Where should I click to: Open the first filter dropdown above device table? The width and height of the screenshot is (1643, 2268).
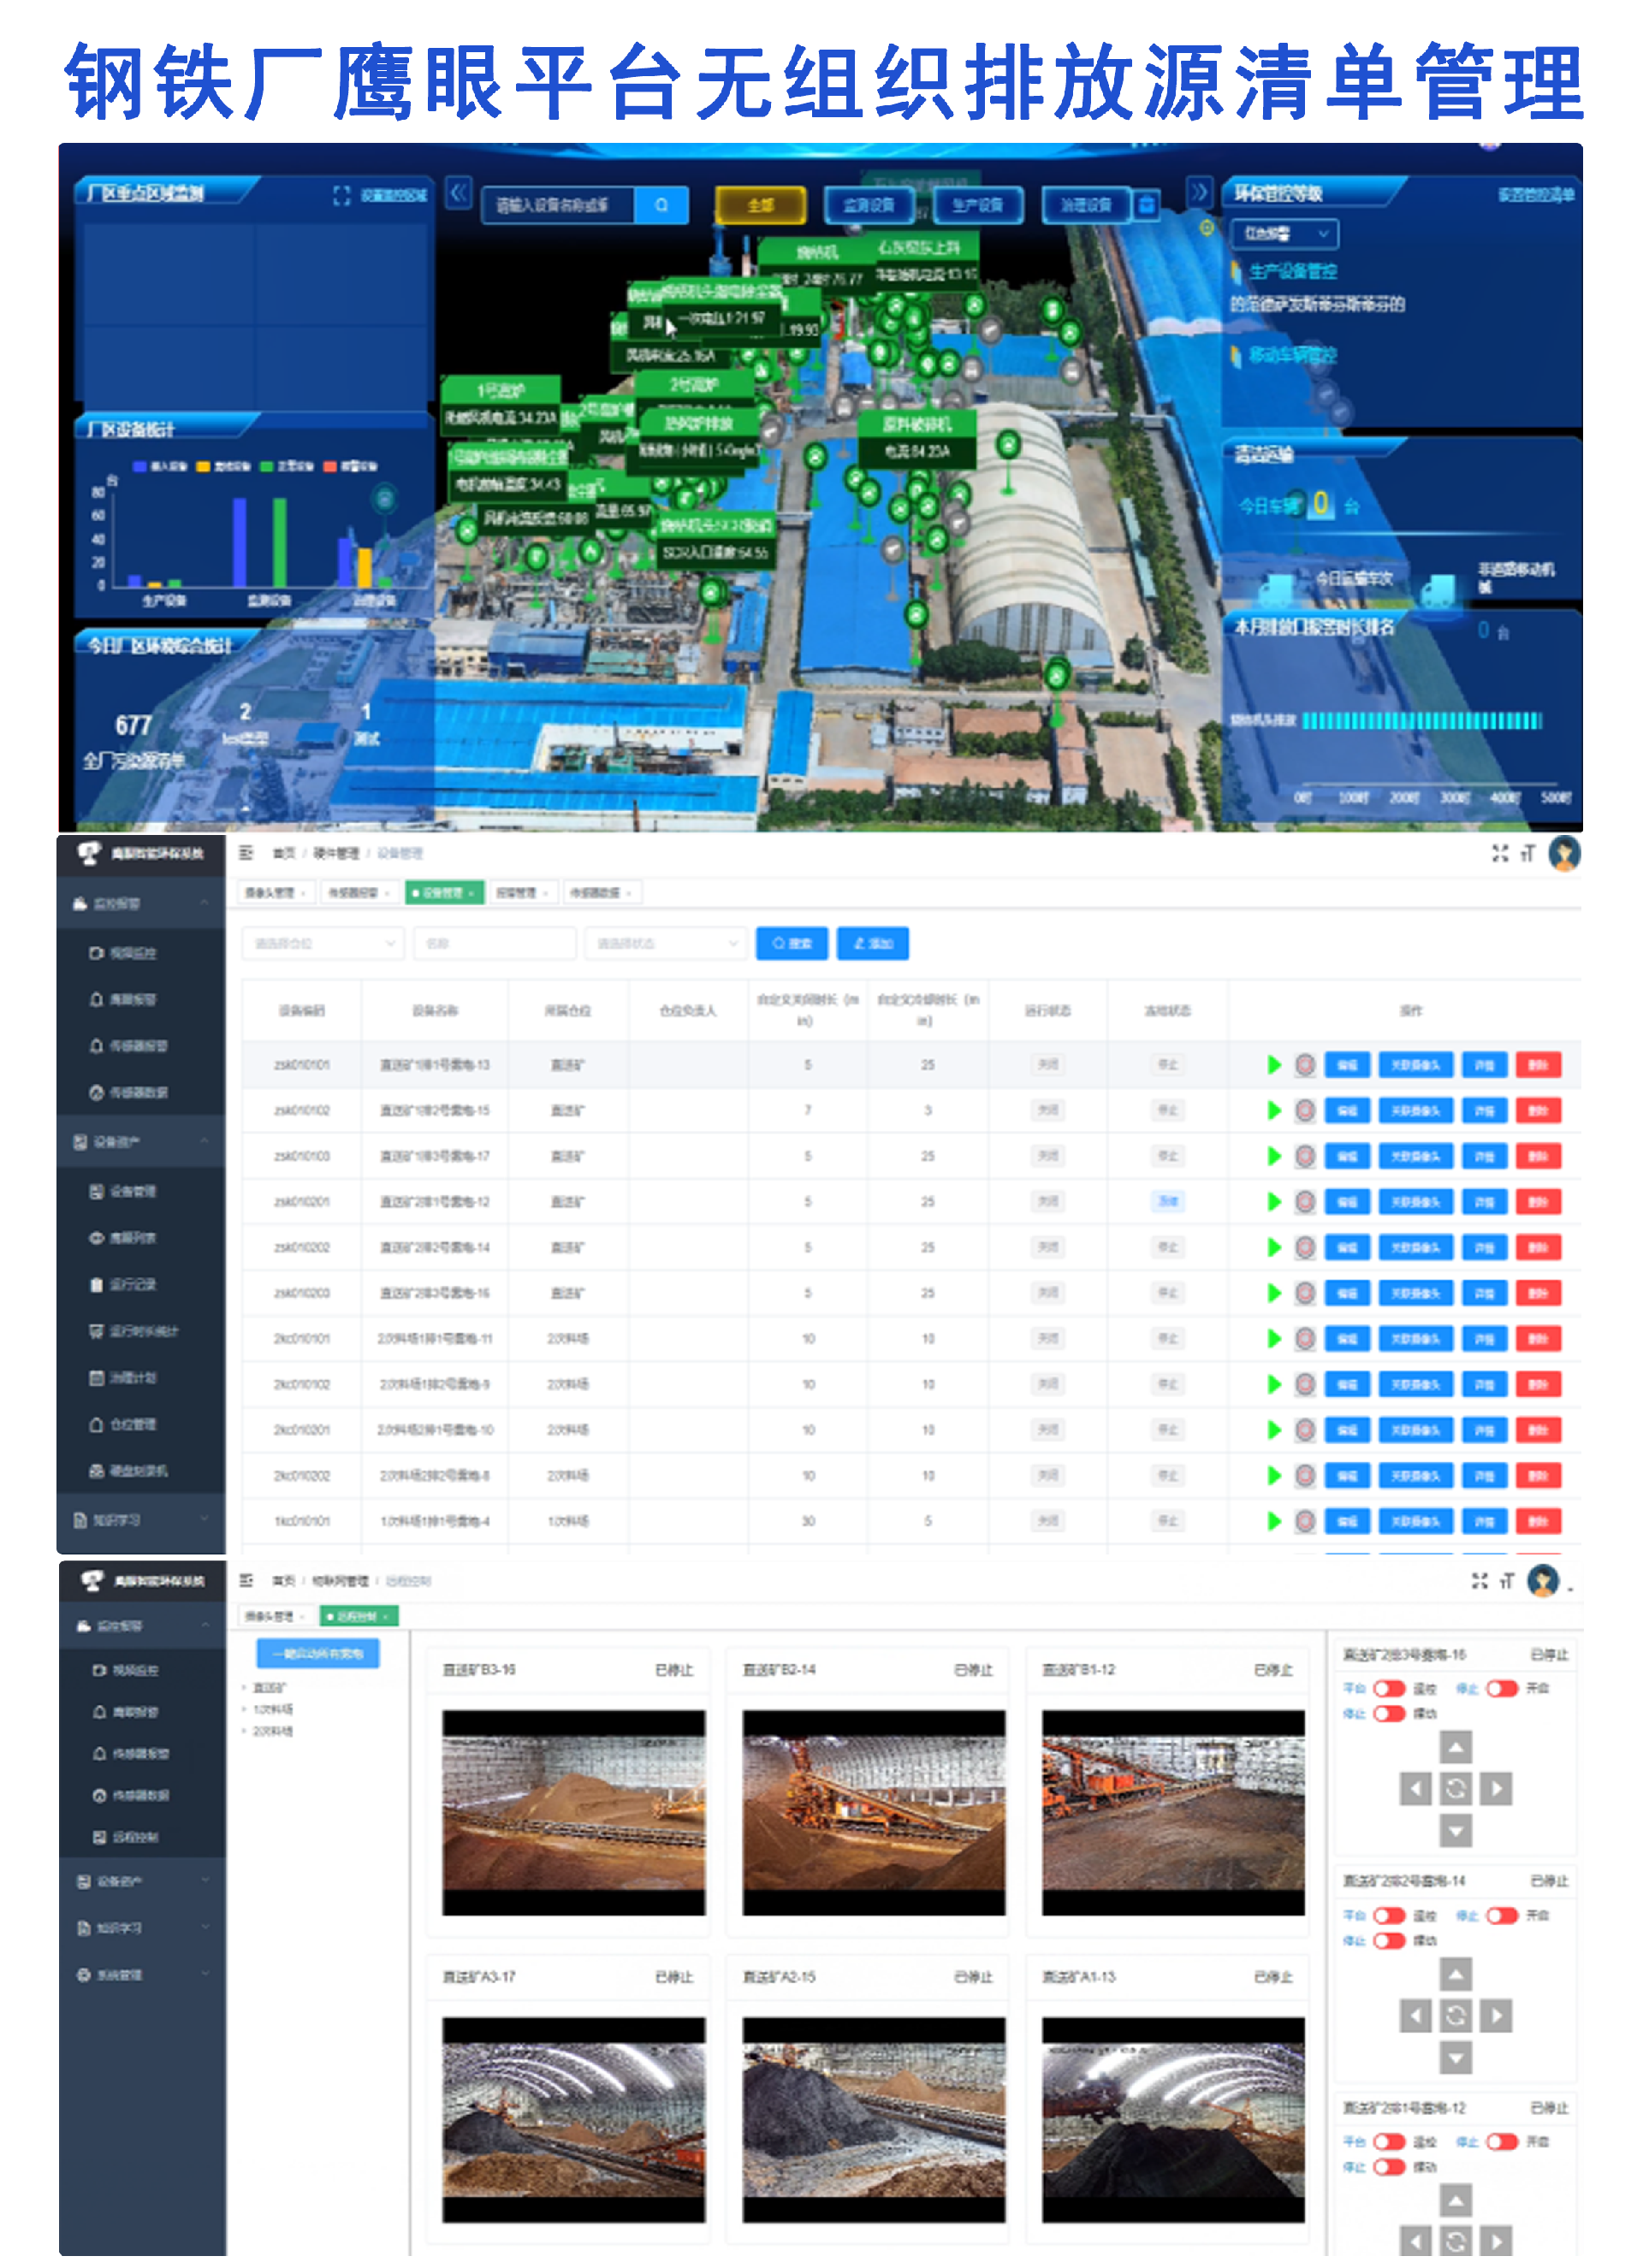coord(322,943)
